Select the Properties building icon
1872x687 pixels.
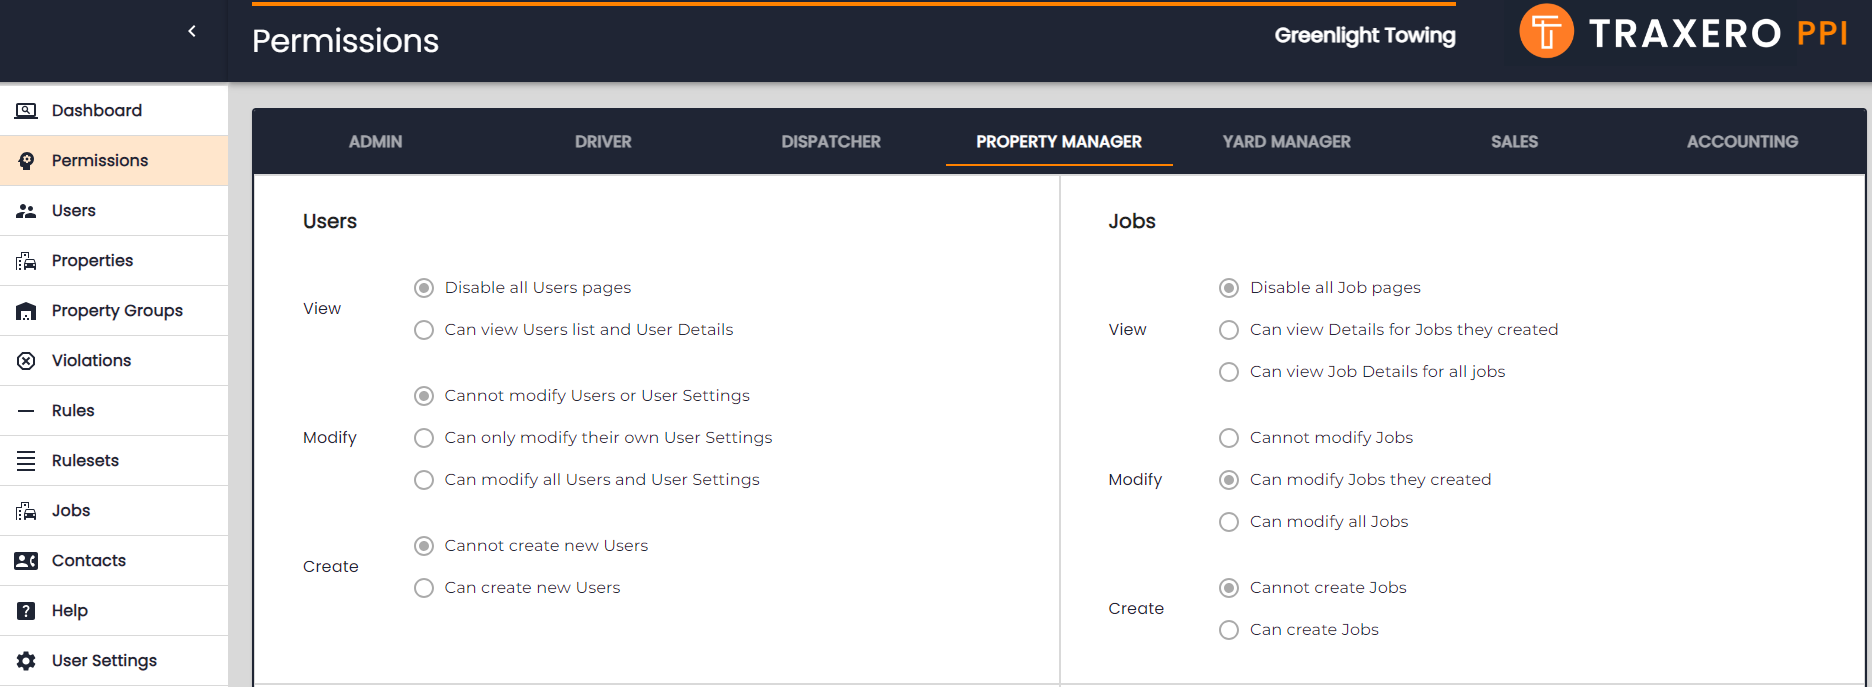click(25, 260)
